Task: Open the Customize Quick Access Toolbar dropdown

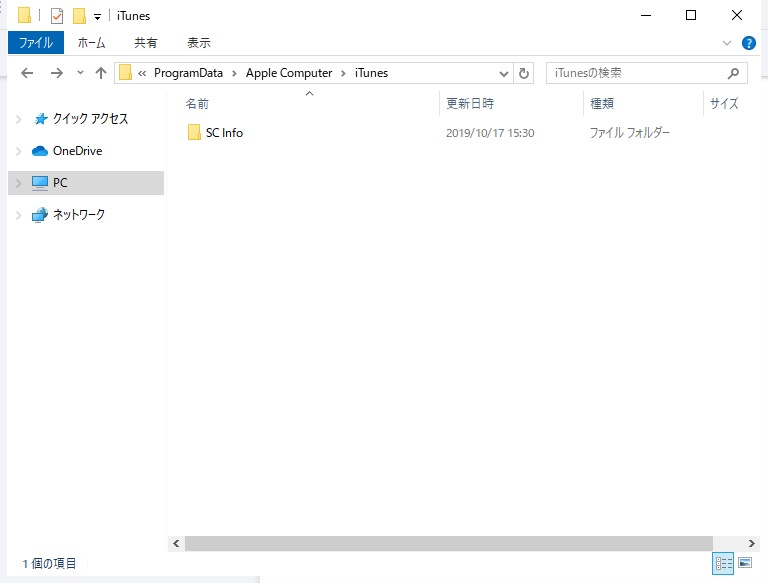Action: click(97, 17)
